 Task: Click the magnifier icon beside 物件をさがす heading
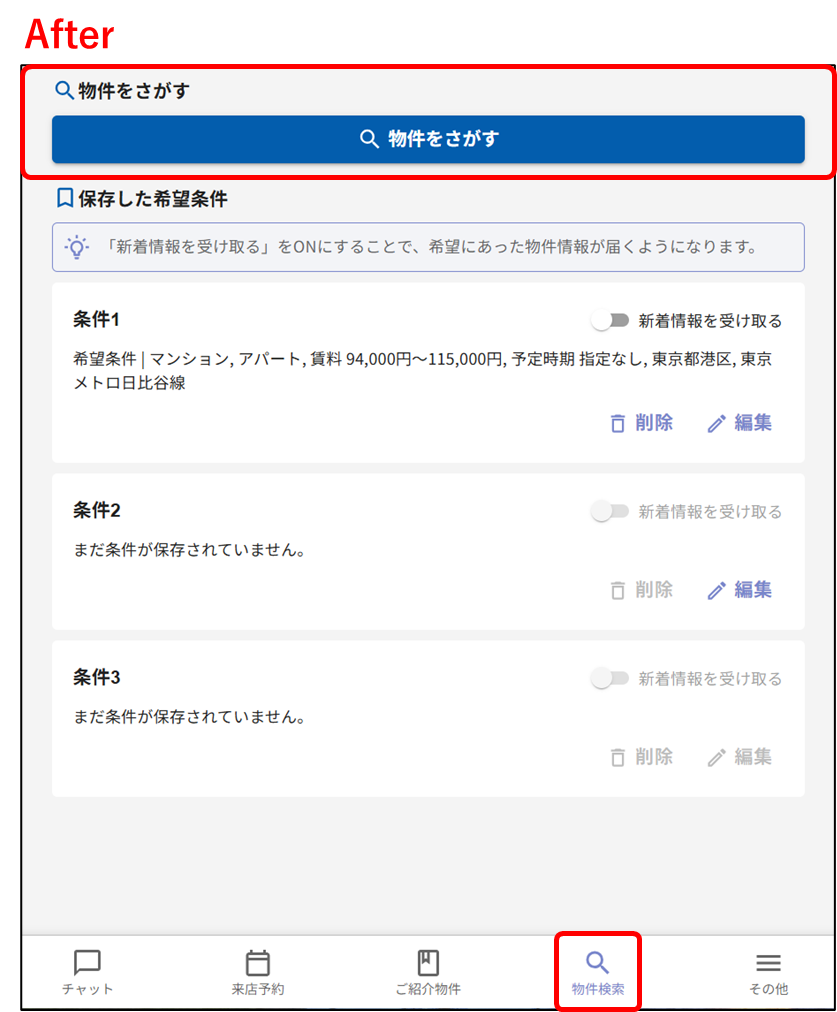64,90
